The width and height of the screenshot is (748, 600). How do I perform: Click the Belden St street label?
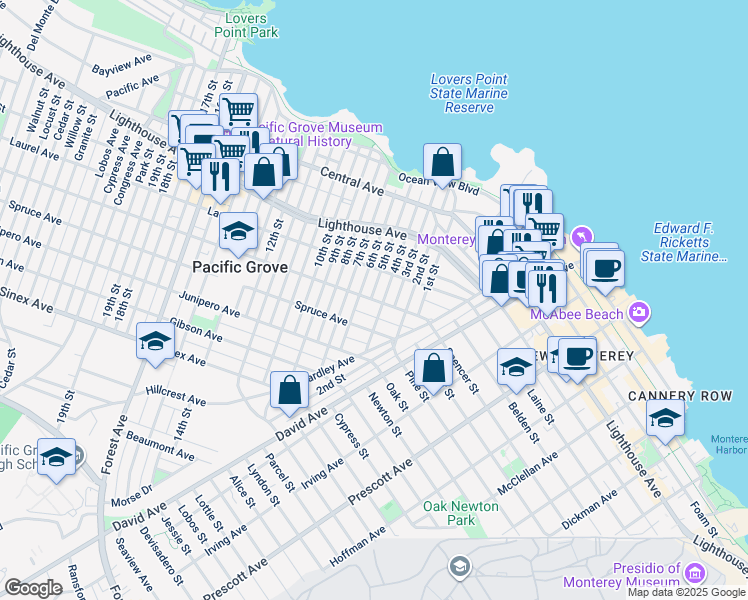pos(524,423)
